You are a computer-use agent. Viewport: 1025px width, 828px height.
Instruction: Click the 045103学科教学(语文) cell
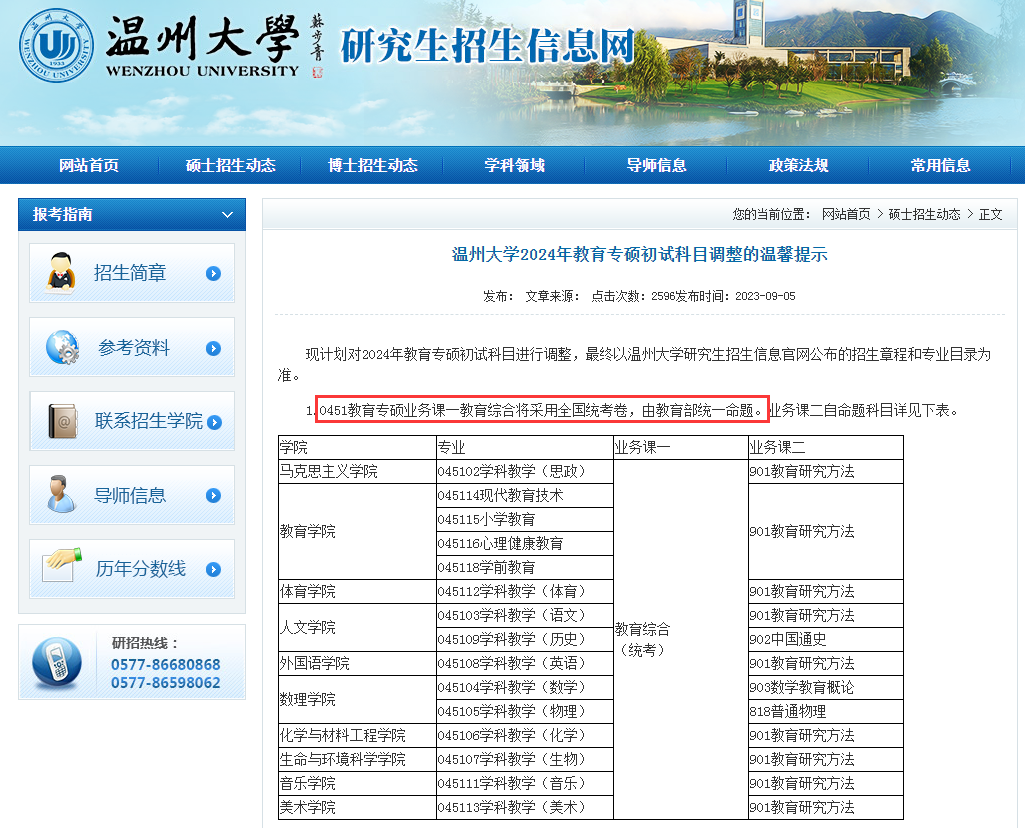pyautogui.click(x=525, y=615)
